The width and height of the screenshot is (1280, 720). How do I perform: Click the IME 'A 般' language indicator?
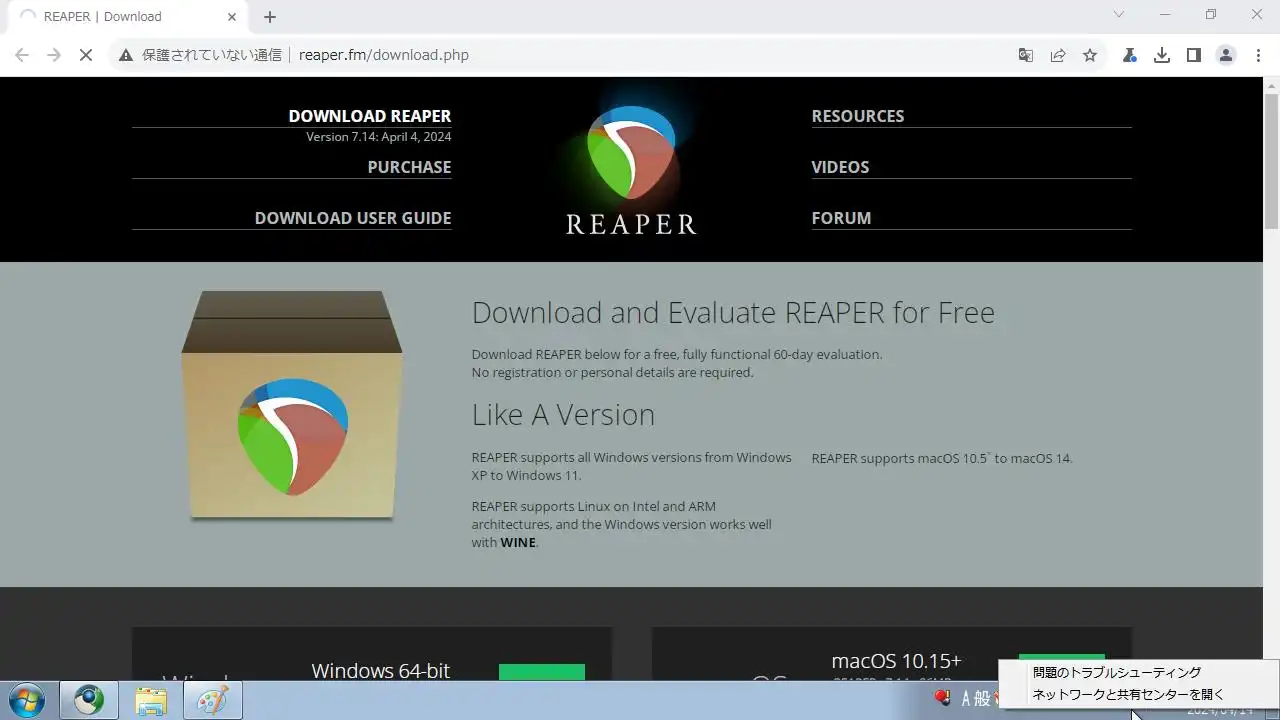click(975, 698)
